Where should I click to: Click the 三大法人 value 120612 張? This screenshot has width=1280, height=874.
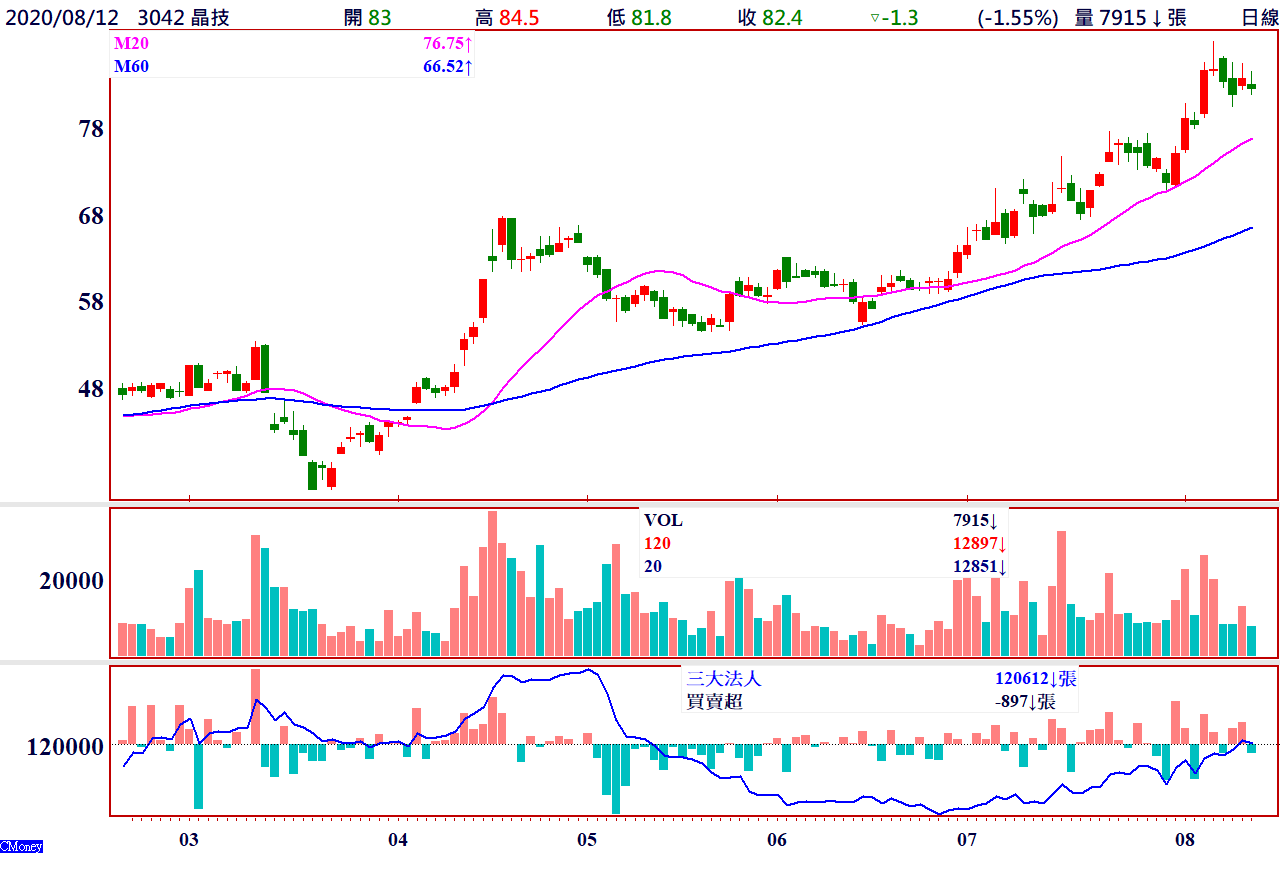1036,678
